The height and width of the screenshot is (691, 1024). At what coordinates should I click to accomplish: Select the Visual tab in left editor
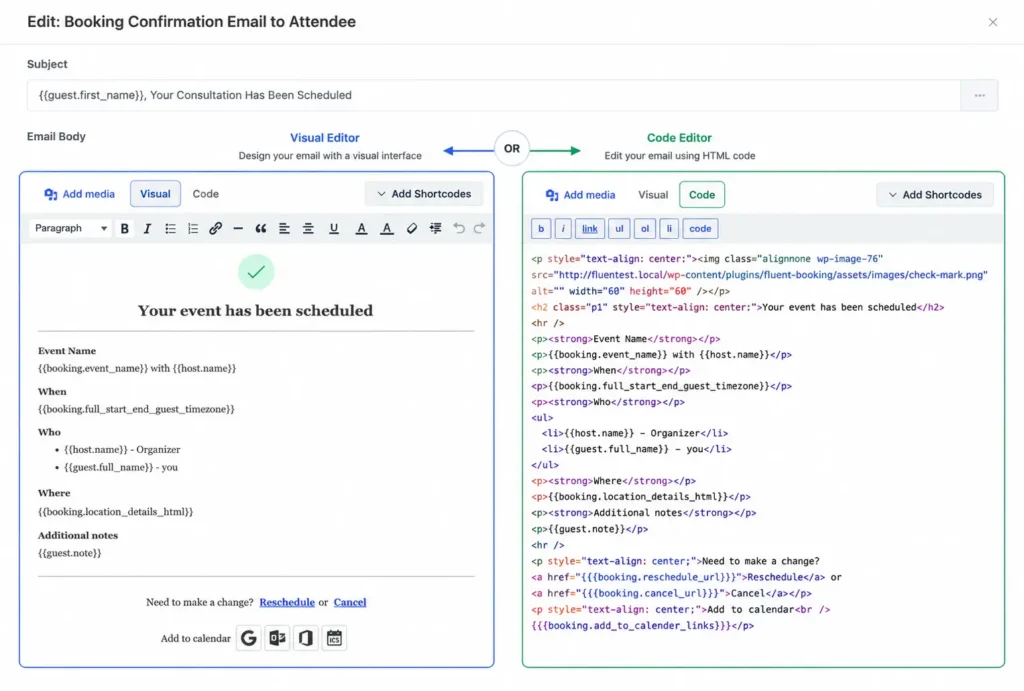click(155, 194)
